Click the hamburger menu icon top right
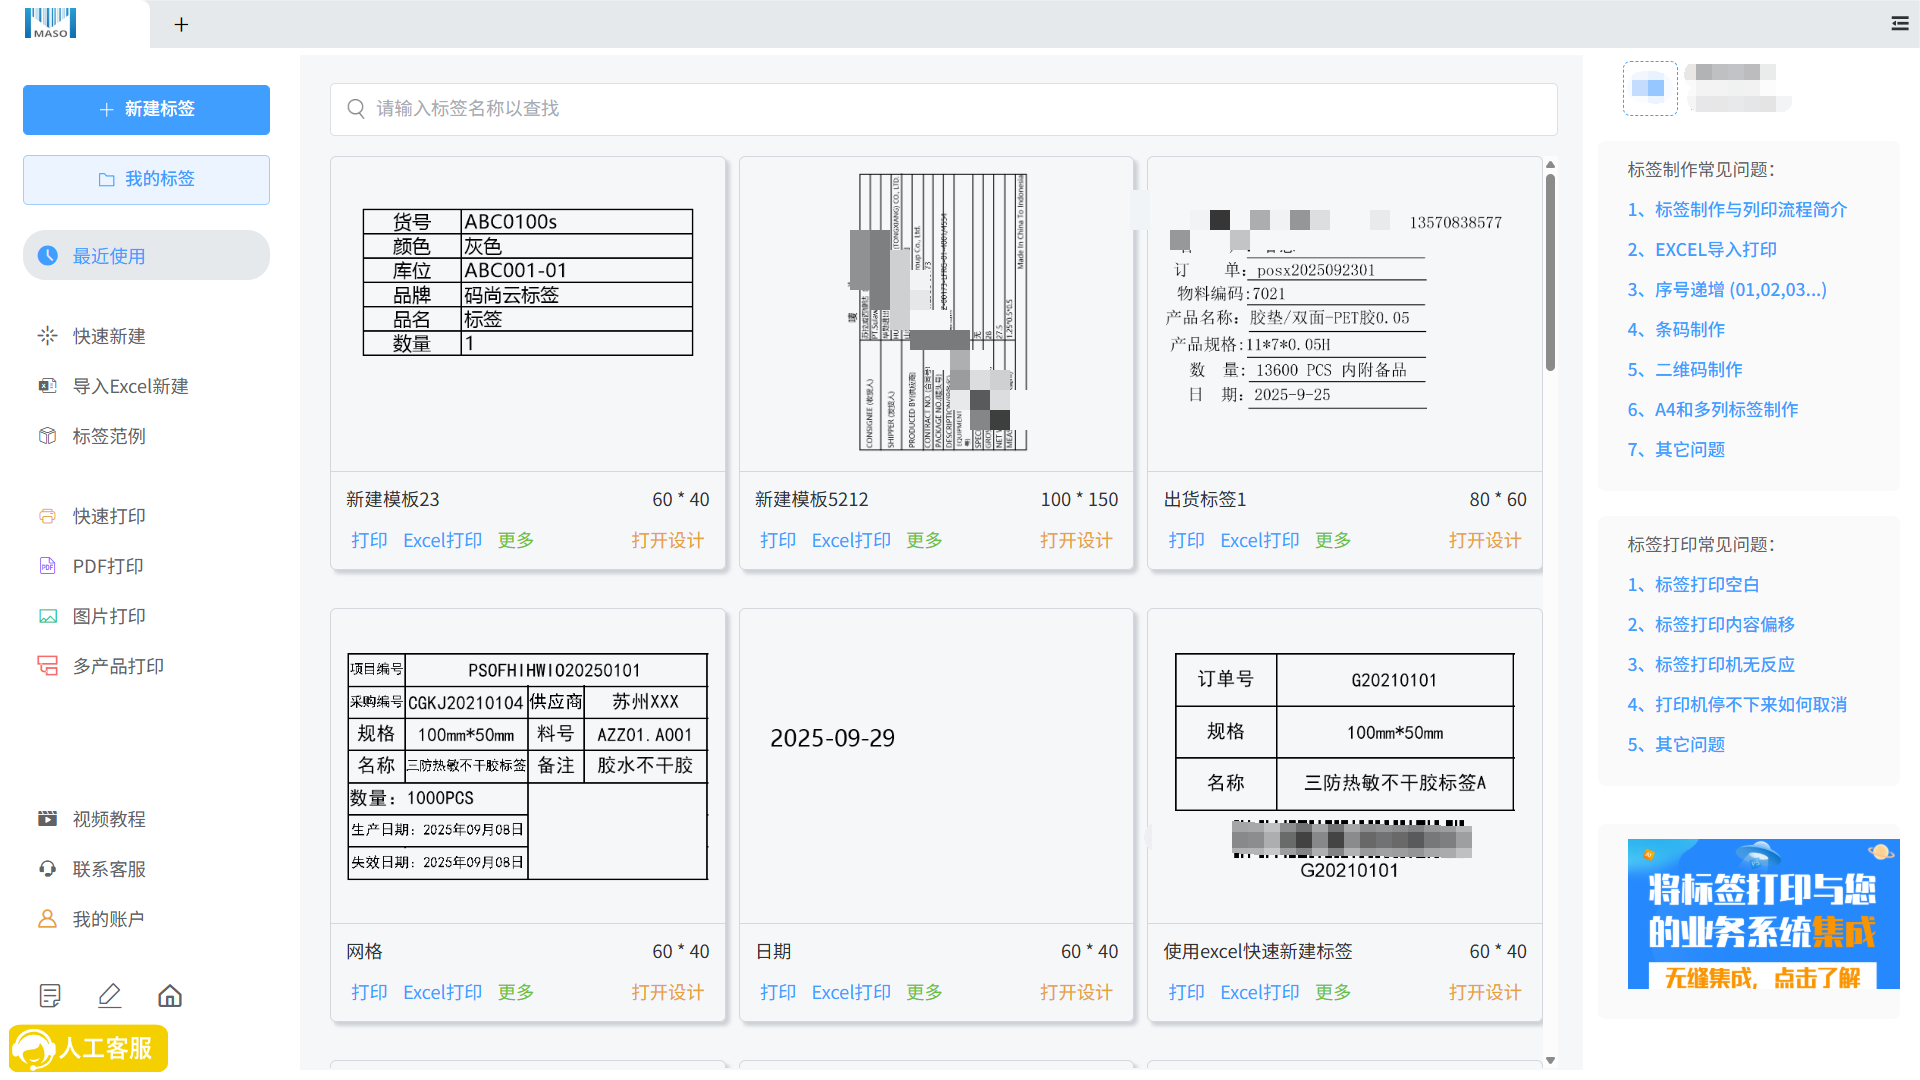Viewport: 1920px width, 1080px height. [1900, 23]
